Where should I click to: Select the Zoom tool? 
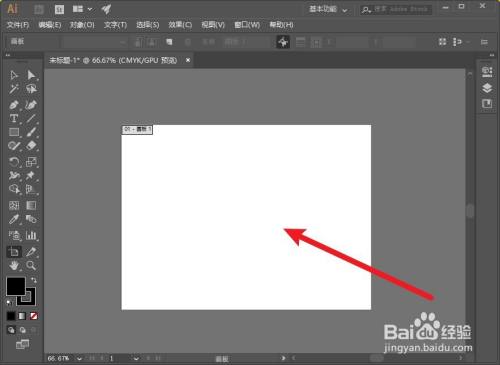[x=31, y=265]
